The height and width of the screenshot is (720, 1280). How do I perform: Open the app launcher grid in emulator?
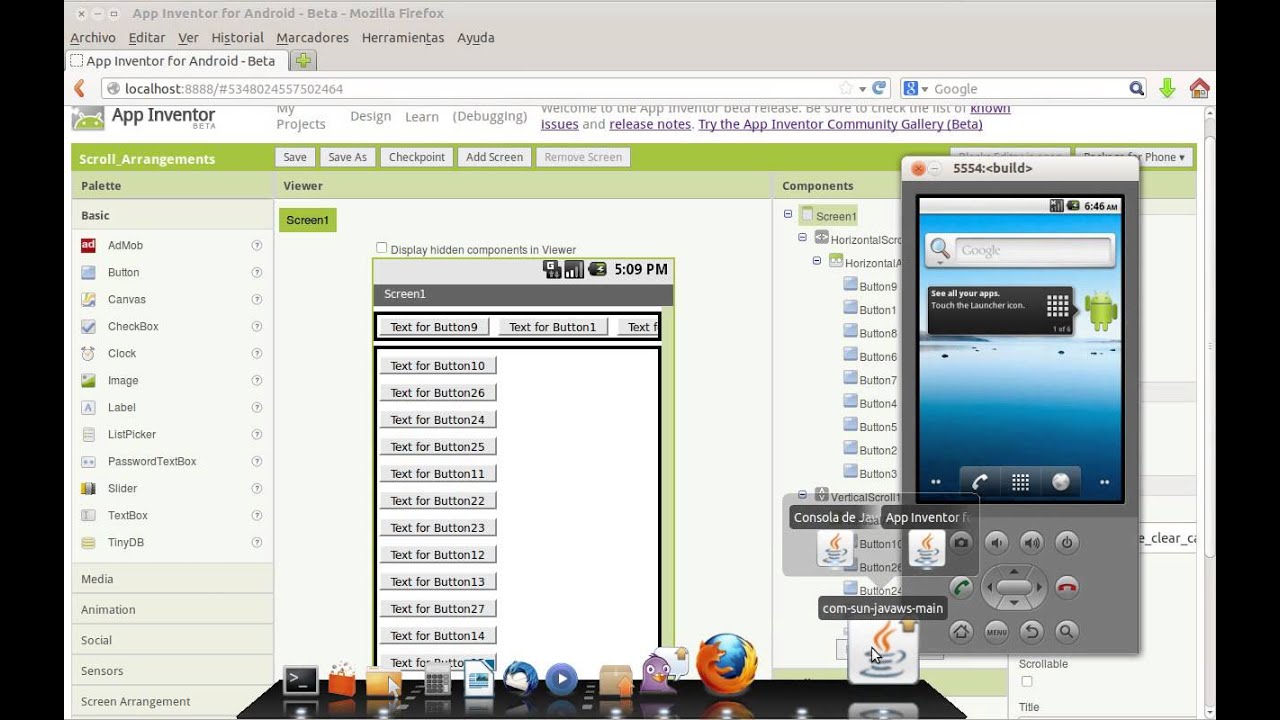1020,482
